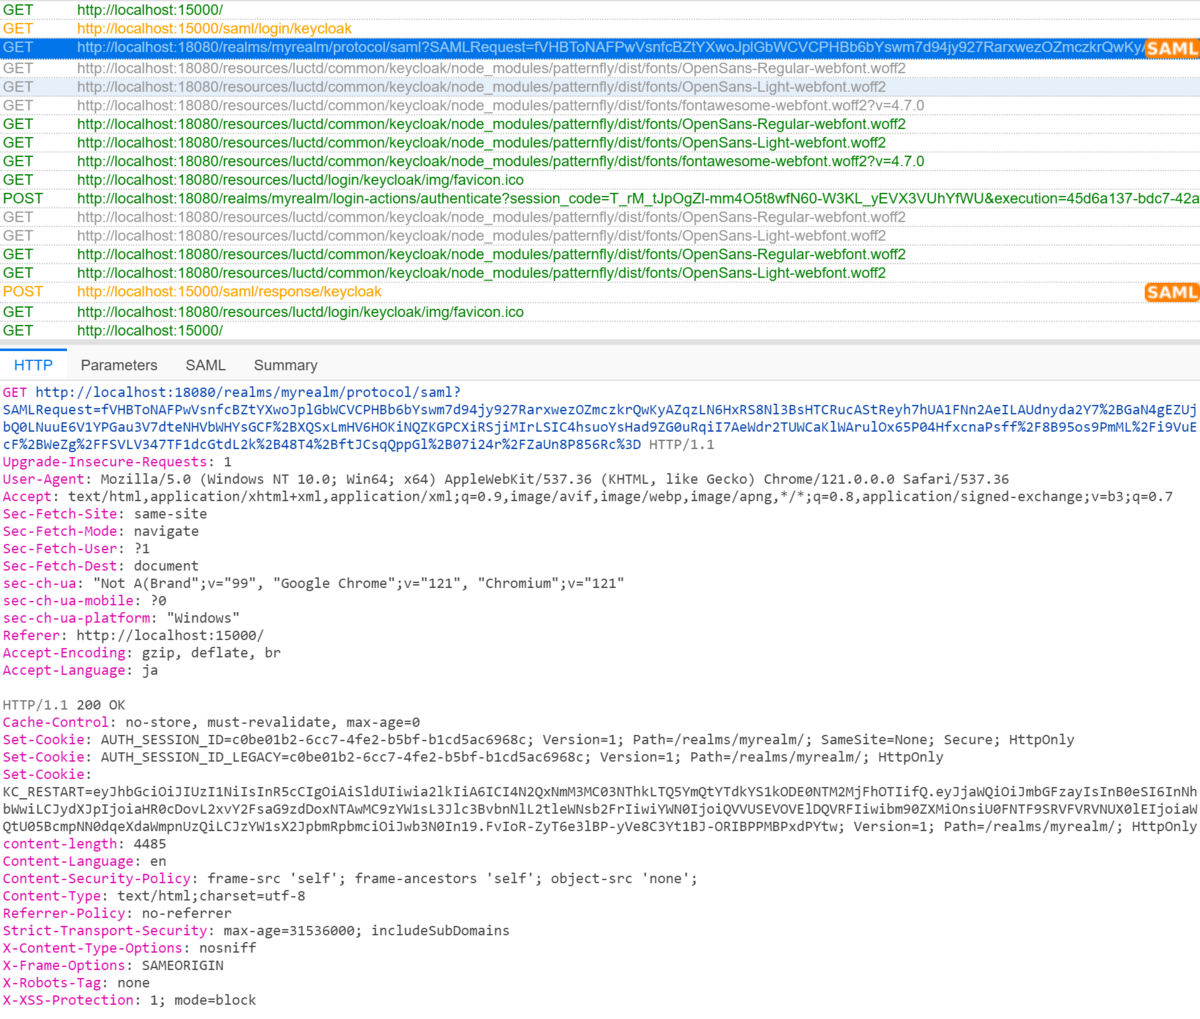Select the saml/login/keycloak request row
Viewport: 1200px width, 1019px height.
(200, 28)
